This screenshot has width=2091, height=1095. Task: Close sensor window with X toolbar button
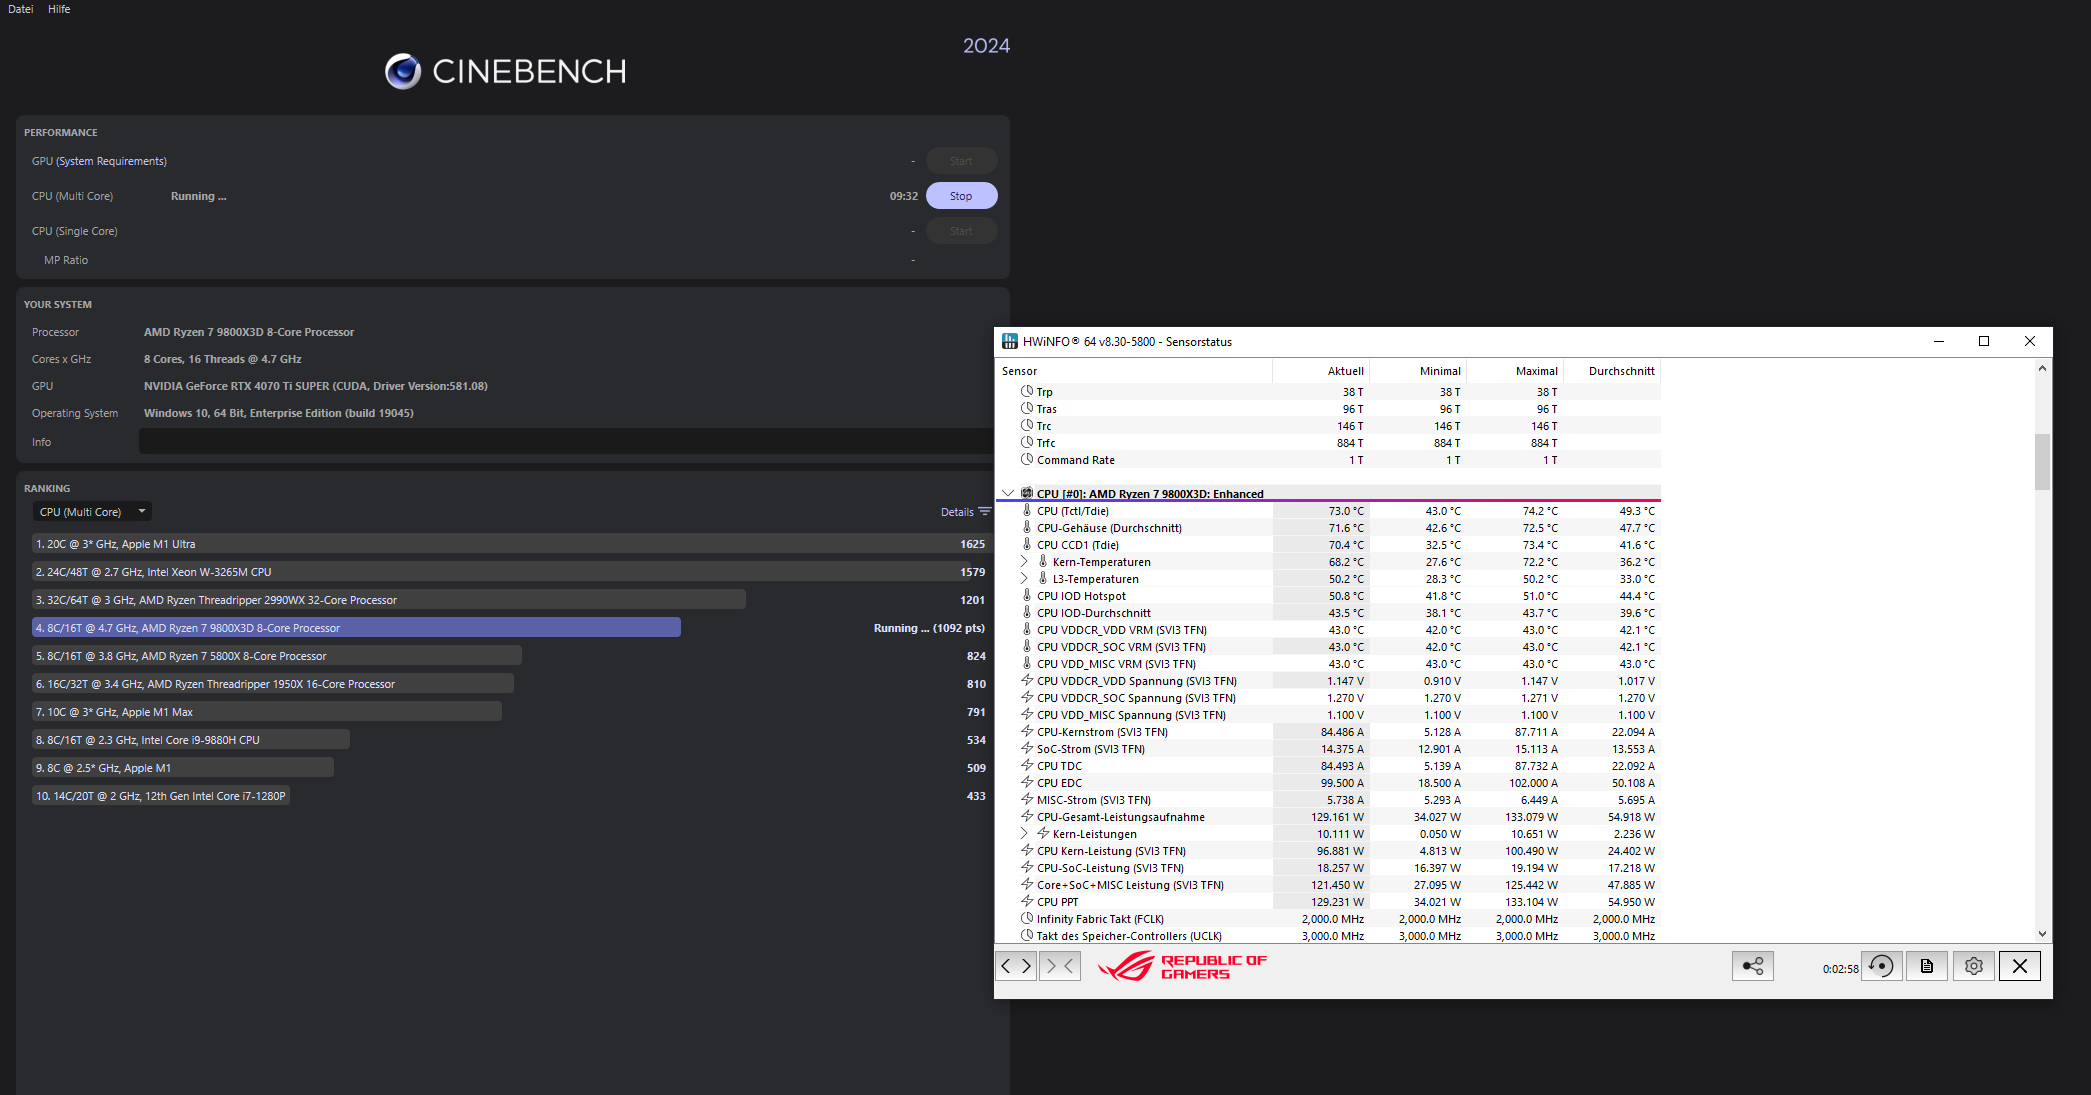point(2020,966)
